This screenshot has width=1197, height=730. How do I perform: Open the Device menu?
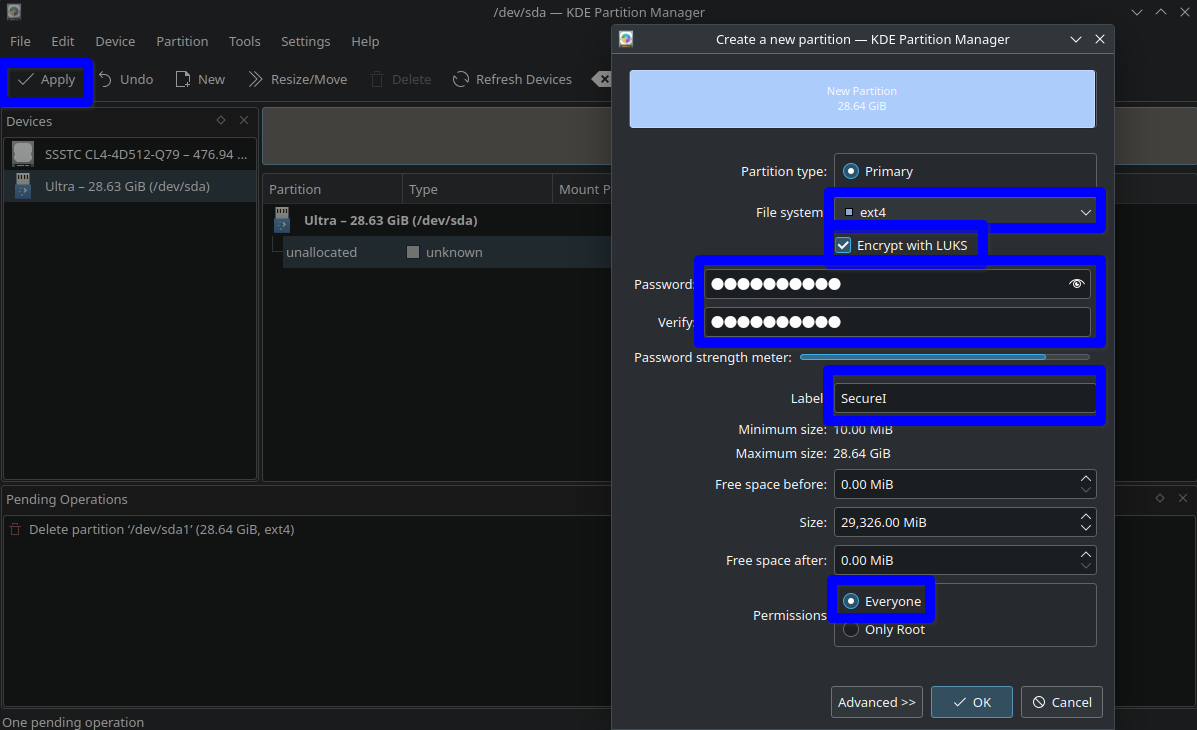[x=115, y=41]
